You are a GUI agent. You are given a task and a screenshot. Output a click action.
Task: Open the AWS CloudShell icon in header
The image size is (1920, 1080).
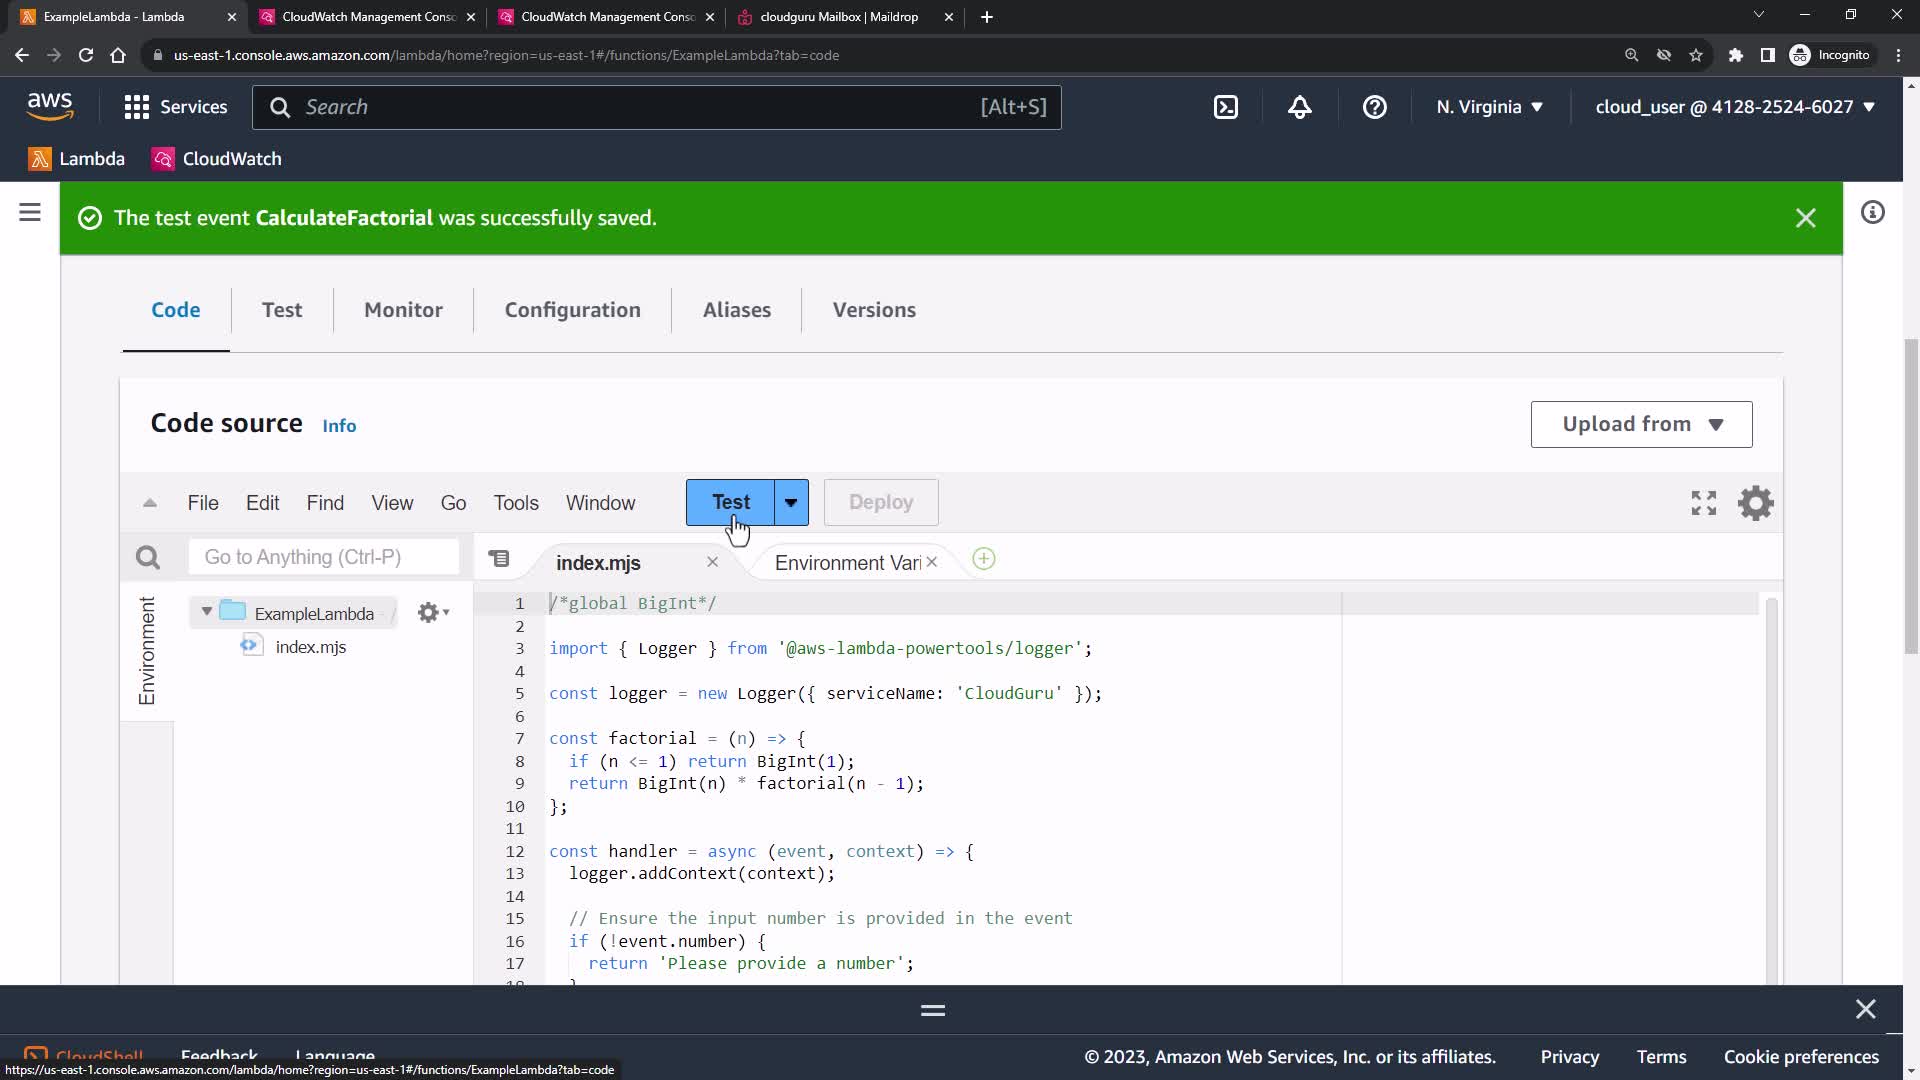pos(1225,107)
